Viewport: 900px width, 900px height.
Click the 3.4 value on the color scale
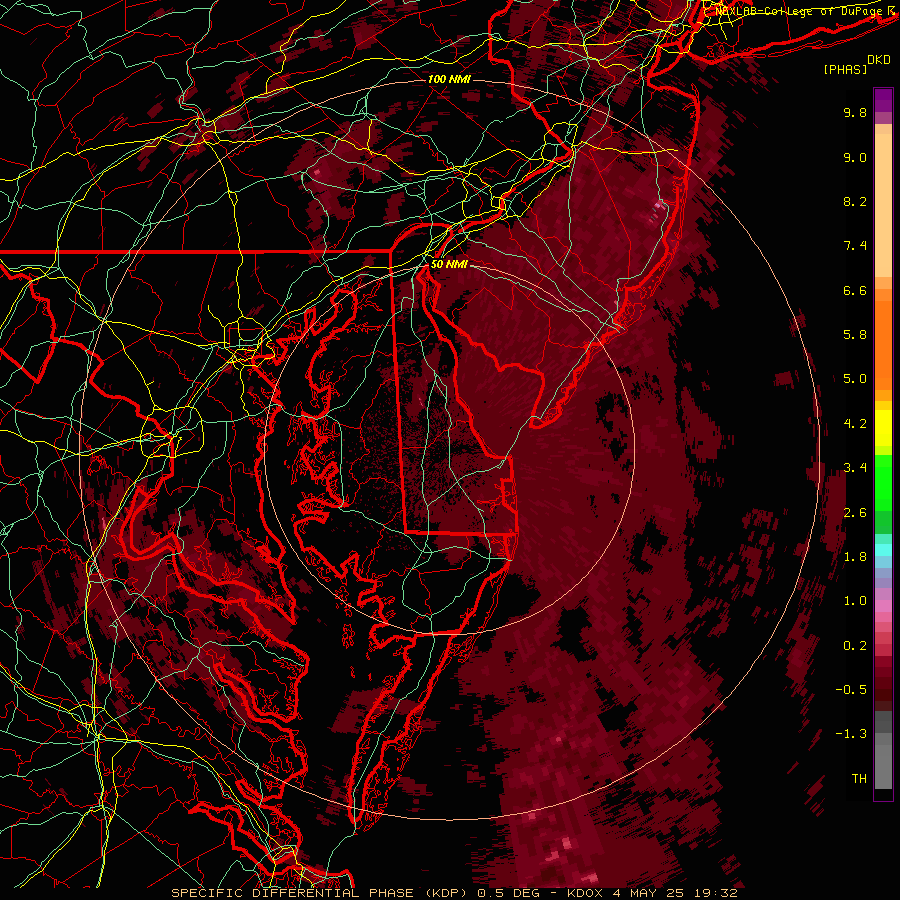(855, 468)
